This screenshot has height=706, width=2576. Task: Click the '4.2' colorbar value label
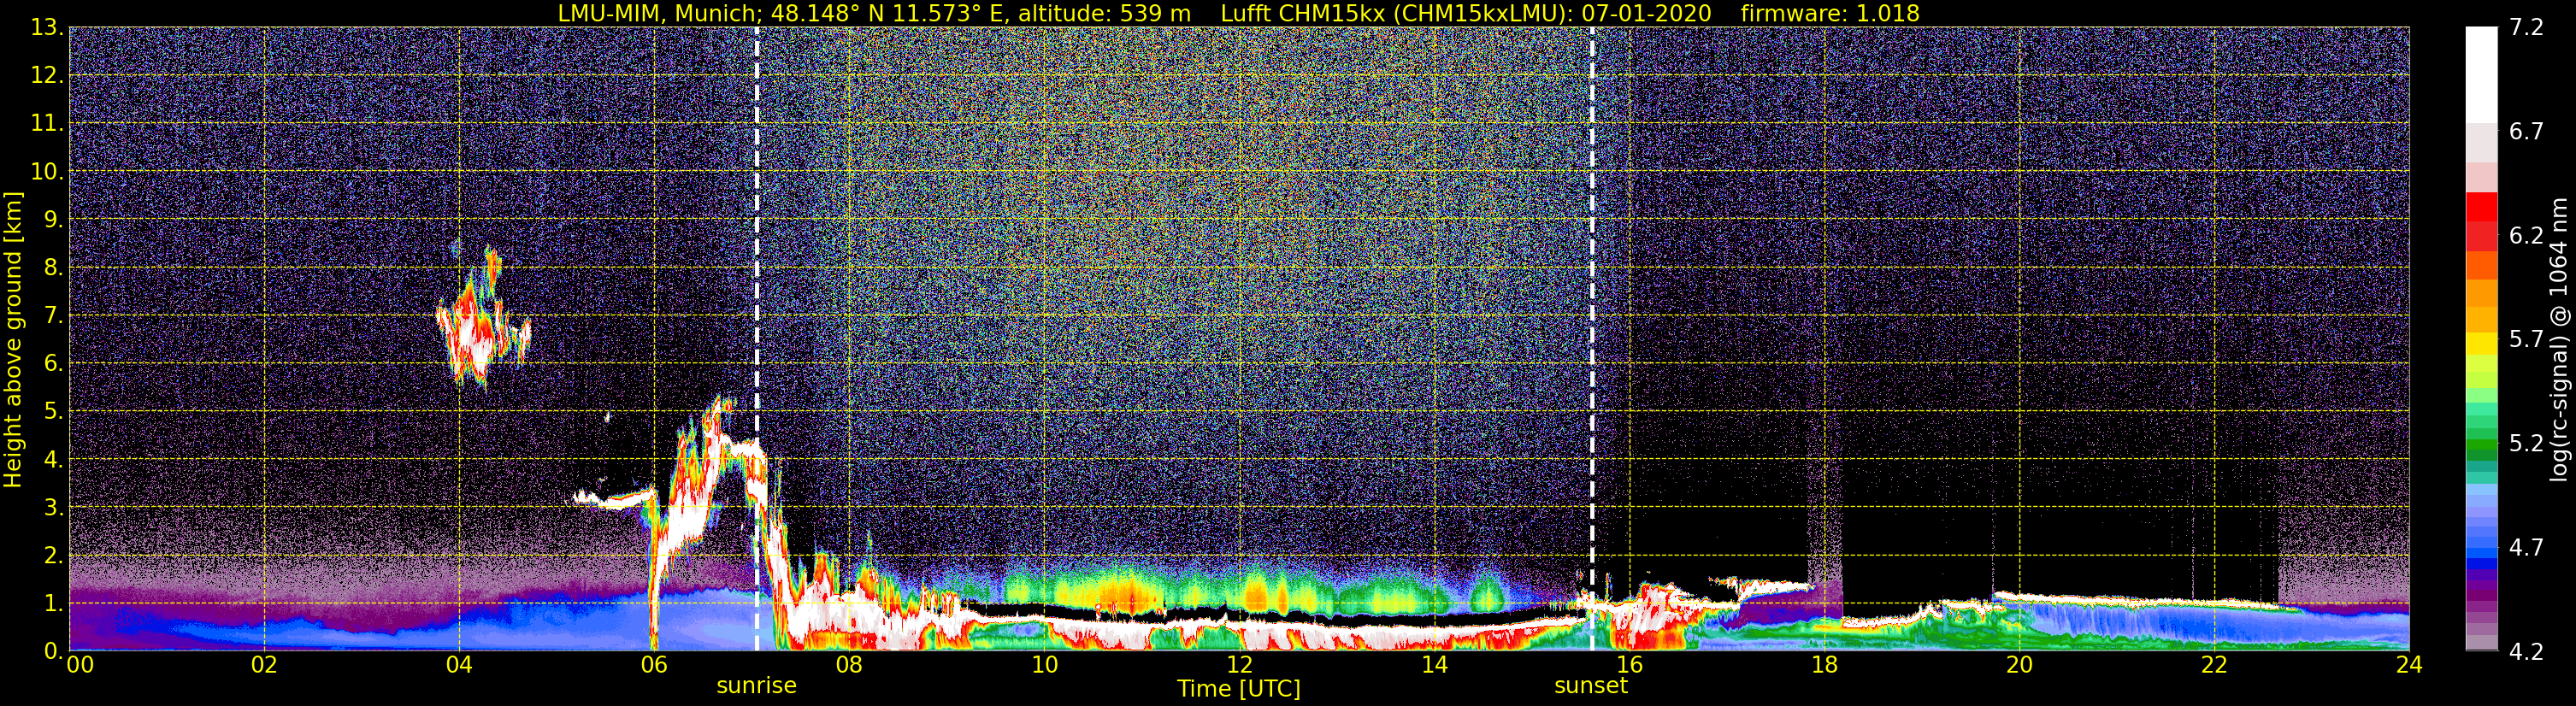click(x=2526, y=652)
